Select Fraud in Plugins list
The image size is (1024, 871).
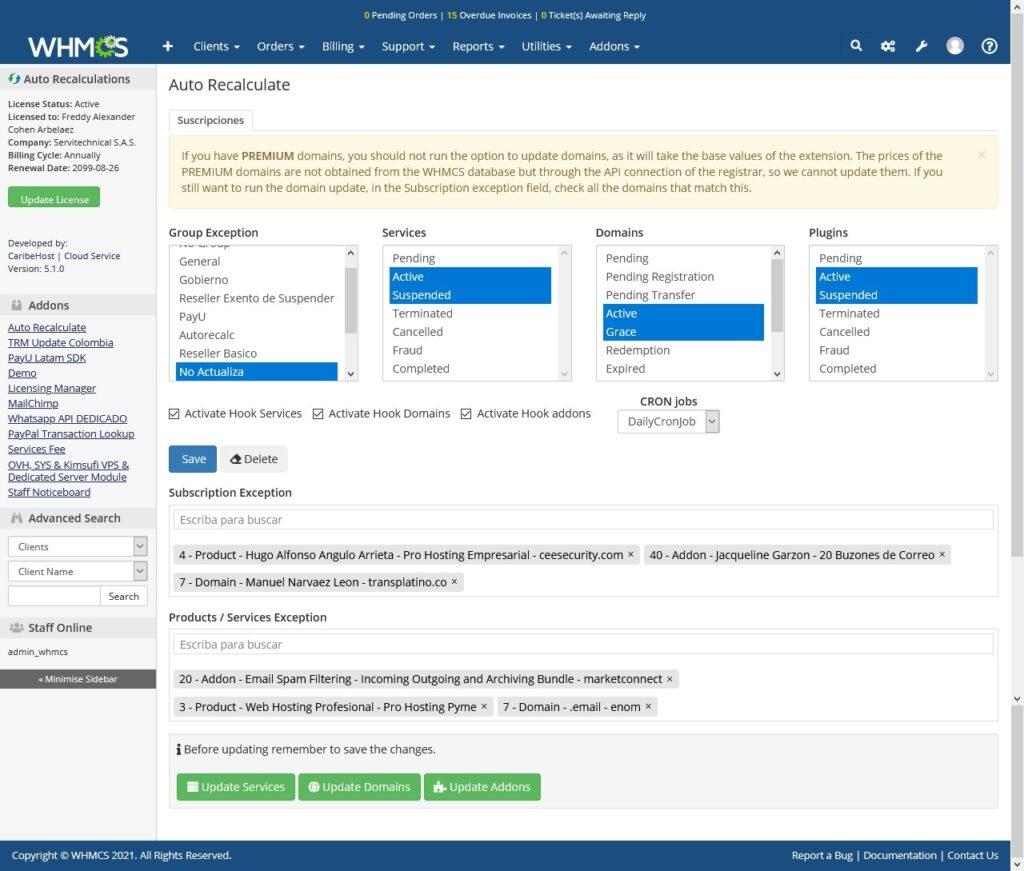click(897, 350)
